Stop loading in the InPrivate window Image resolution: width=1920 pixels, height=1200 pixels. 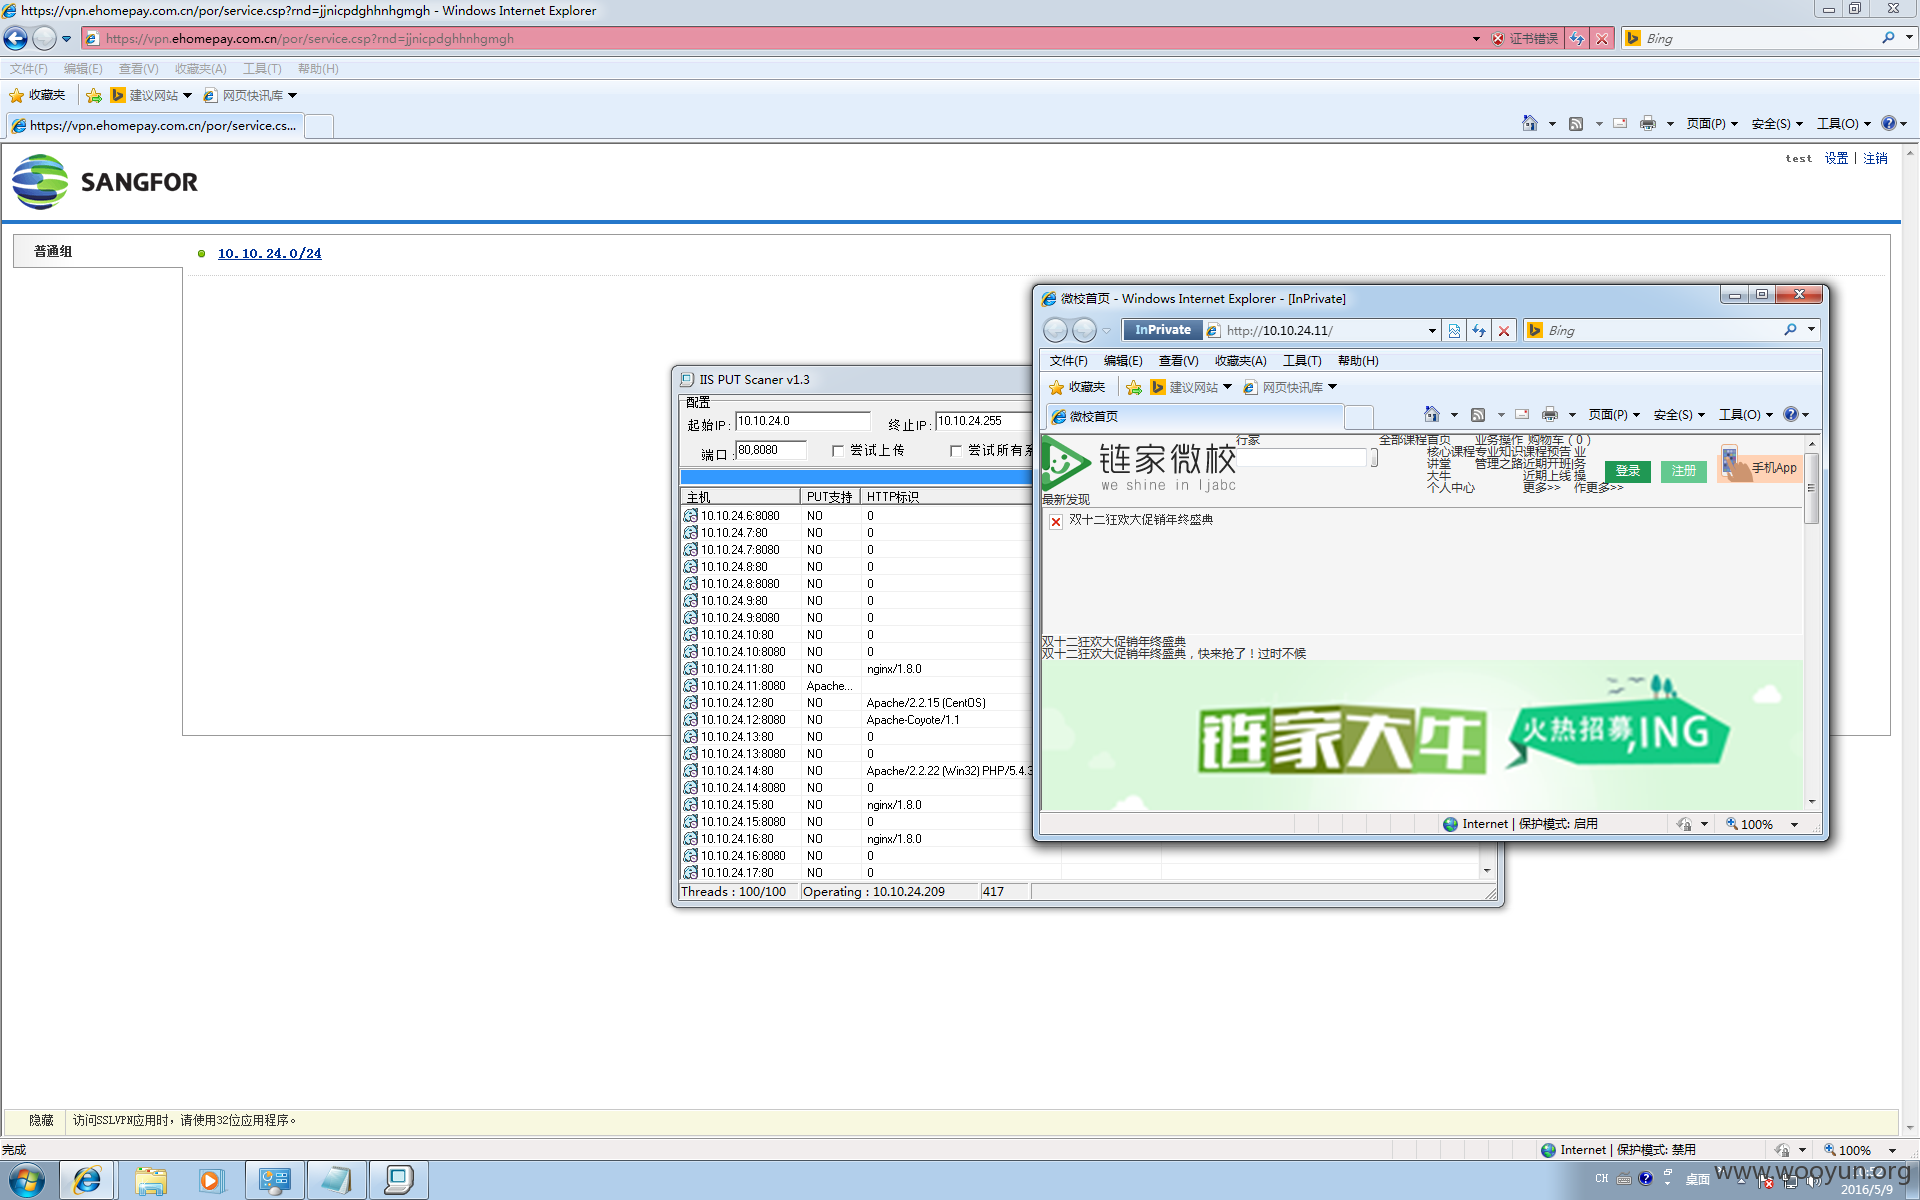pos(1504,331)
